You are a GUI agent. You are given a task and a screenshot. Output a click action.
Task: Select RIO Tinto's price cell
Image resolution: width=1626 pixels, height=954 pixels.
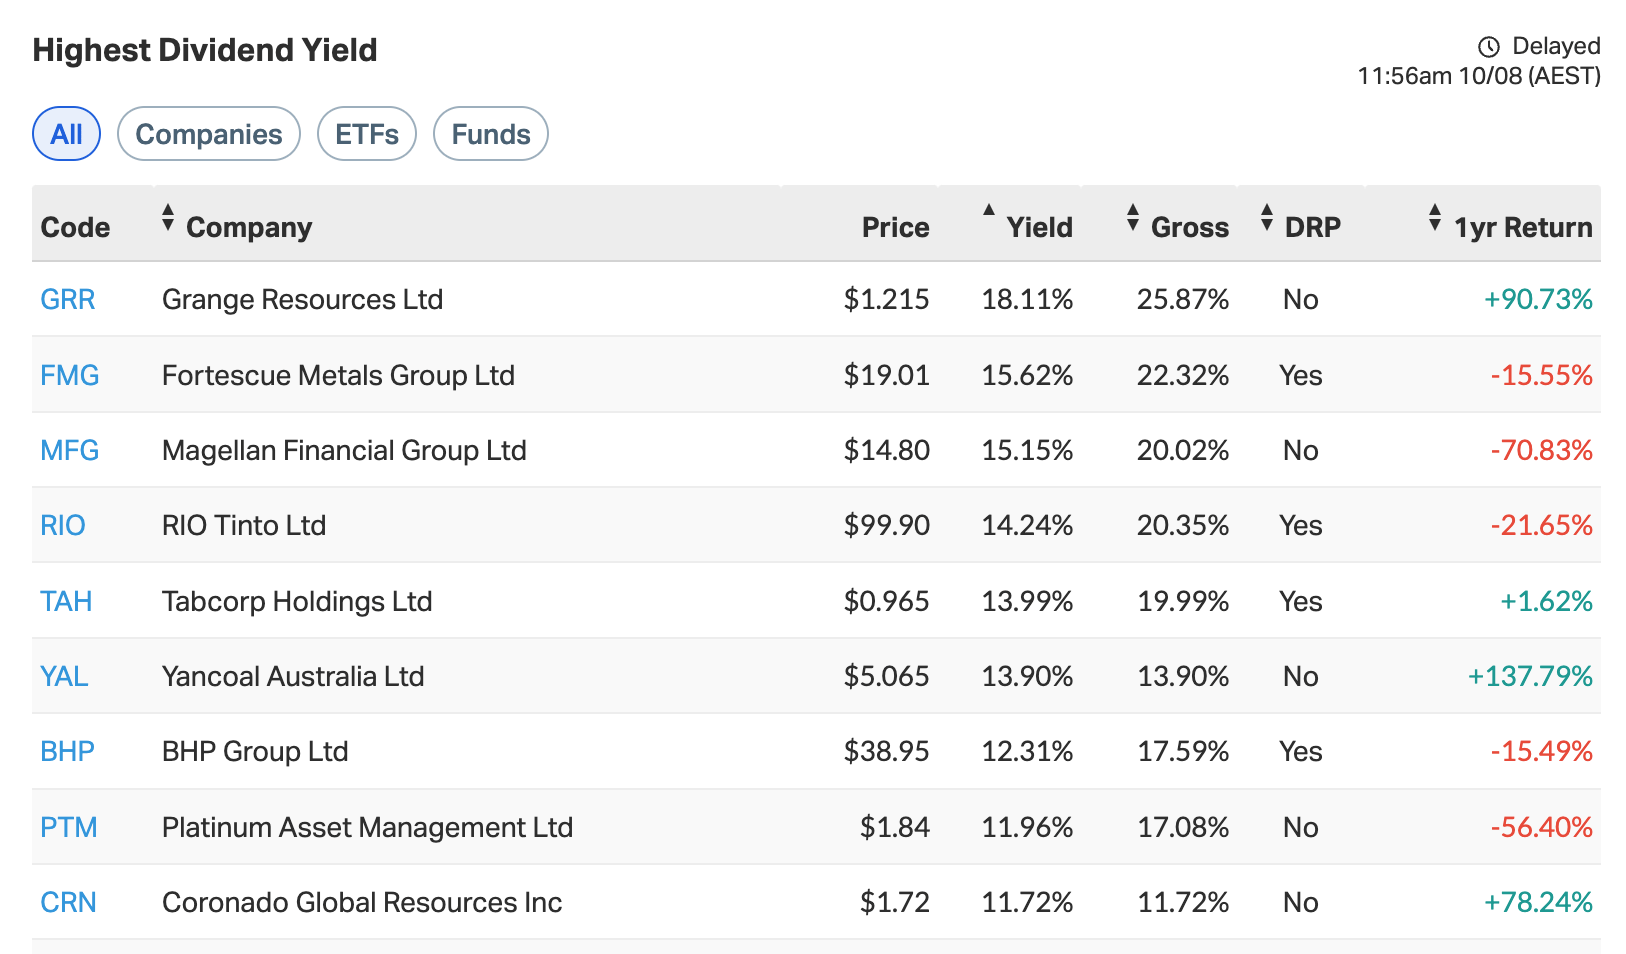(887, 525)
